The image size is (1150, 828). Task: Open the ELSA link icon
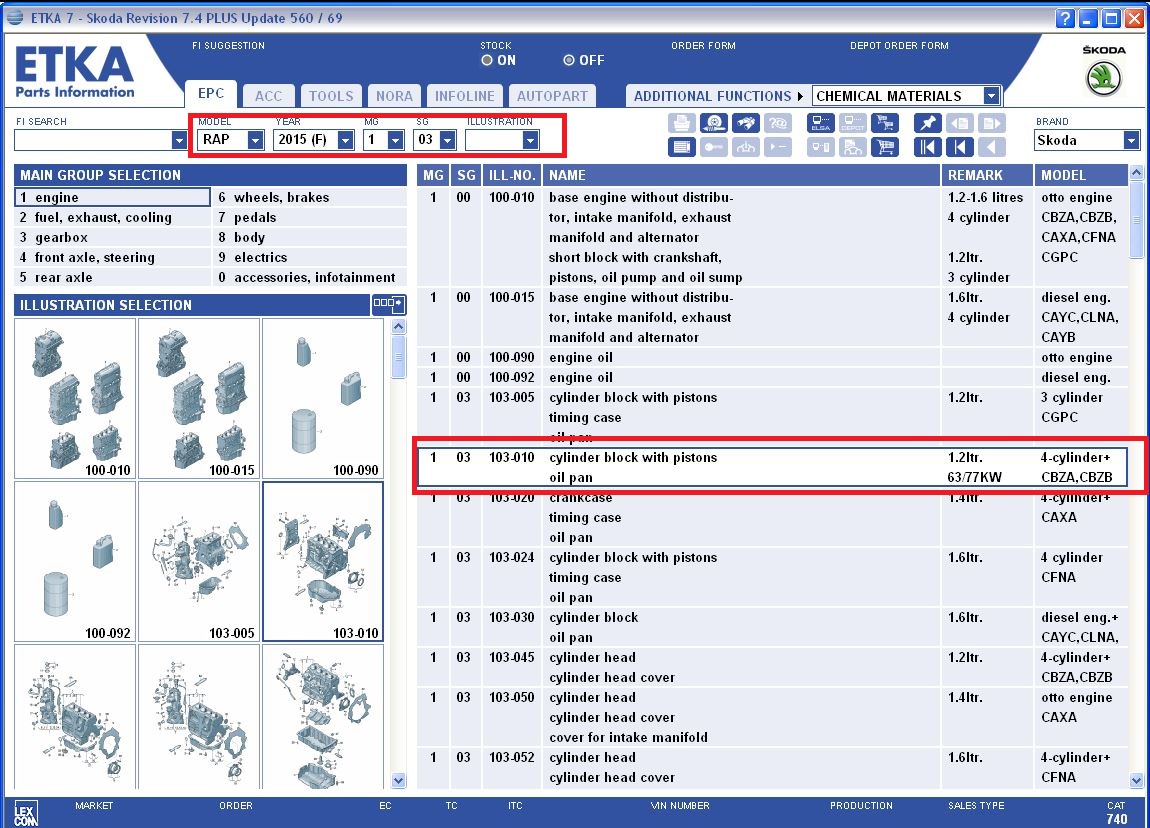[821, 123]
